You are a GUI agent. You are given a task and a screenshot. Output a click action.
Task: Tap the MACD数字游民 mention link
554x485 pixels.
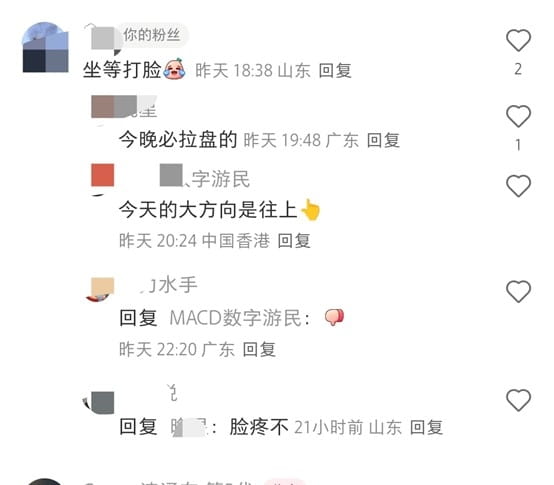point(240,318)
